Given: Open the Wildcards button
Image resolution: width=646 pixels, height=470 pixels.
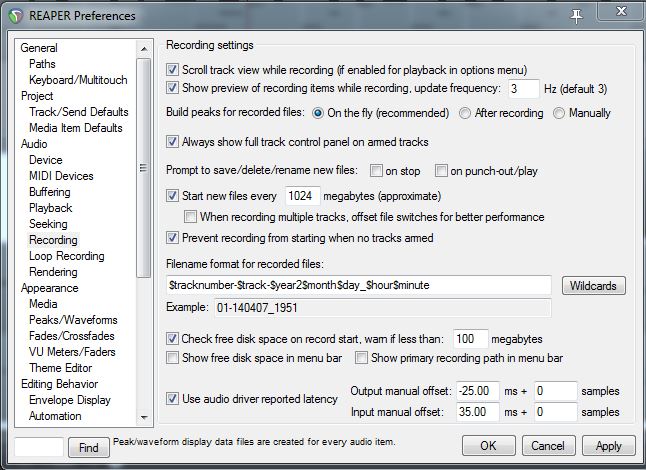Looking at the screenshot, I should [x=594, y=285].
